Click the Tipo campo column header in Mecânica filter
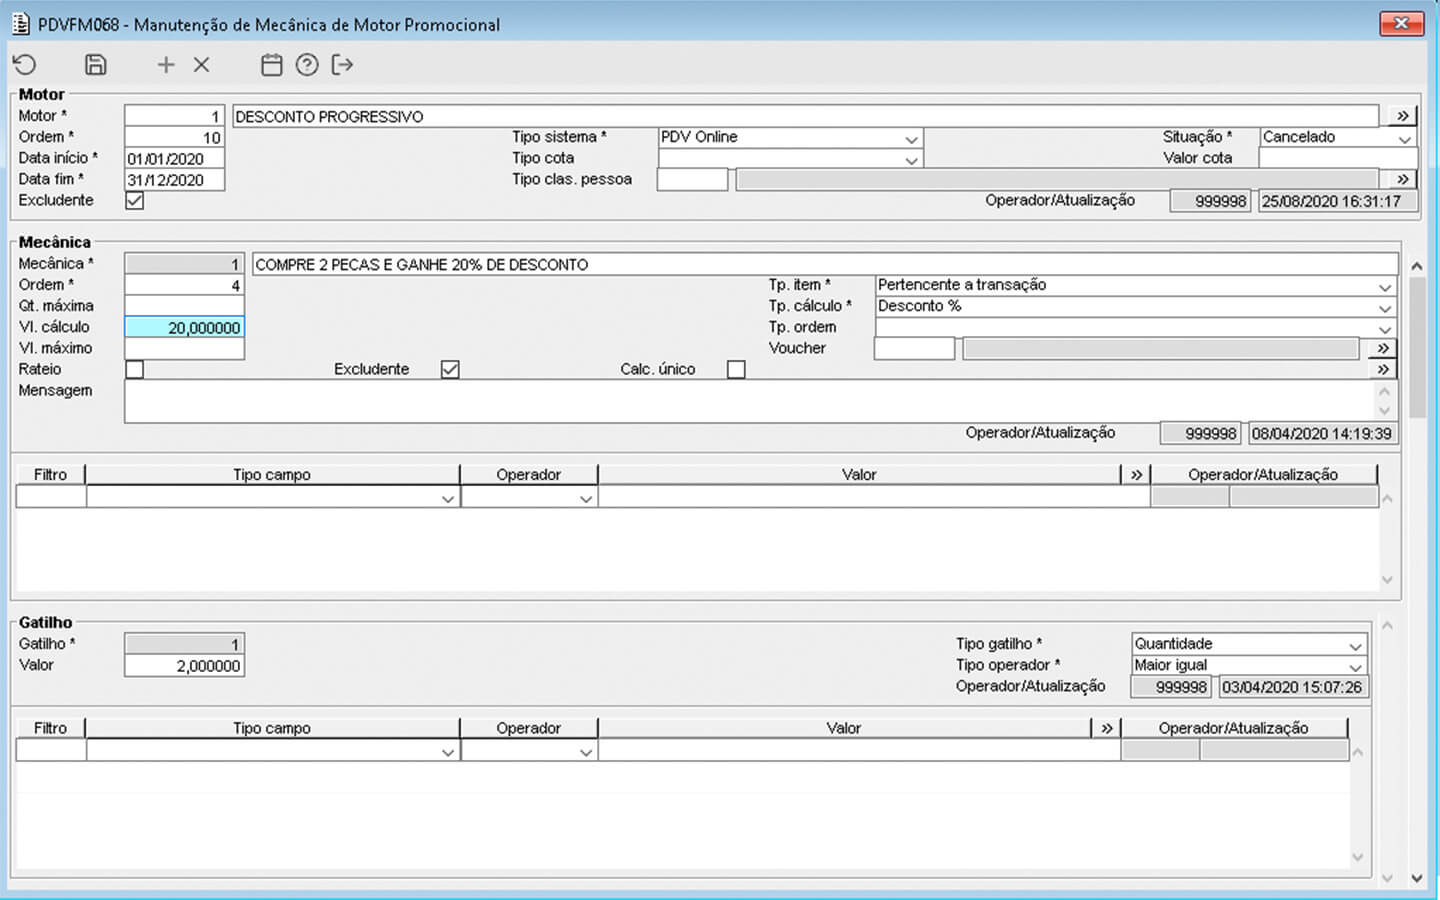Image resolution: width=1440 pixels, height=900 pixels. (x=272, y=474)
